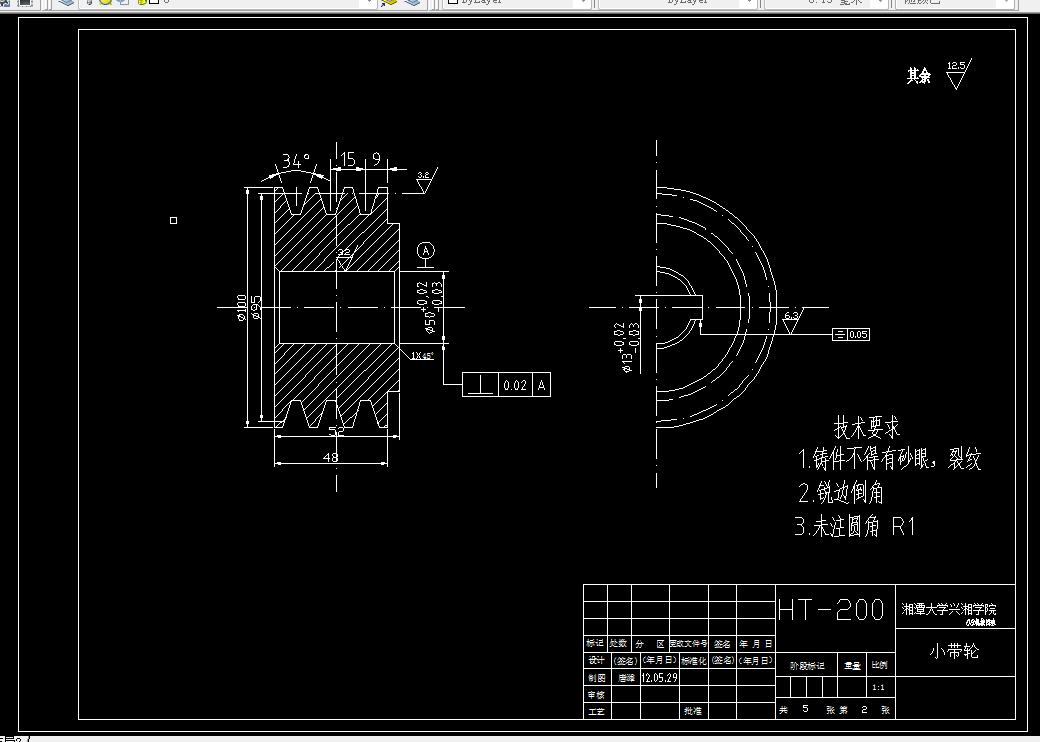Select the date 12.05.29 text
The width and height of the screenshot is (1040, 742).
pyautogui.click(x=659, y=678)
